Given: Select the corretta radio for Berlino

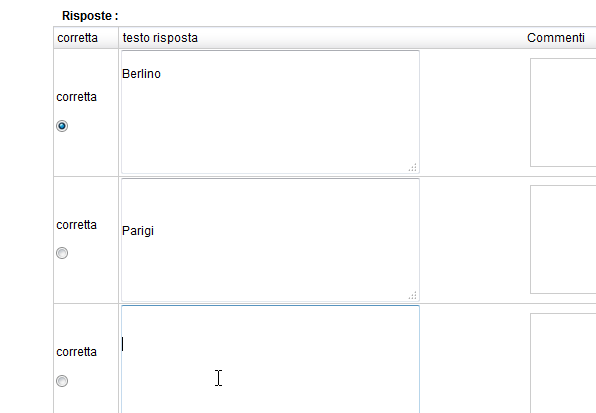Looking at the screenshot, I should click(x=62, y=126).
